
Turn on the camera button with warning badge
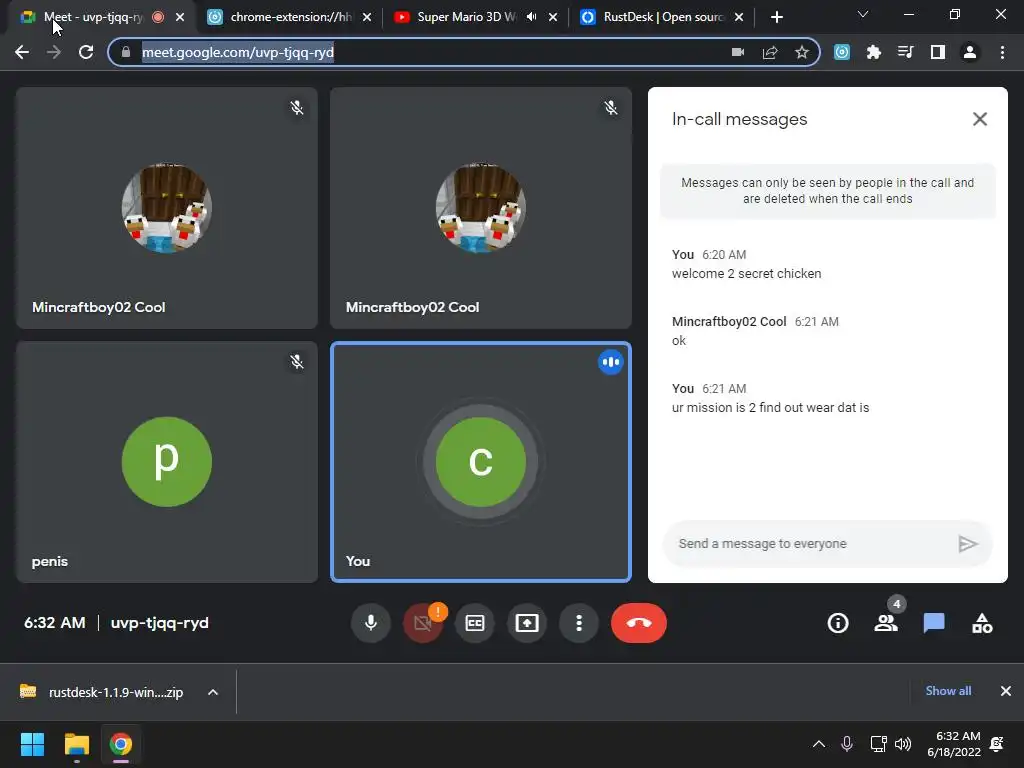click(423, 623)
